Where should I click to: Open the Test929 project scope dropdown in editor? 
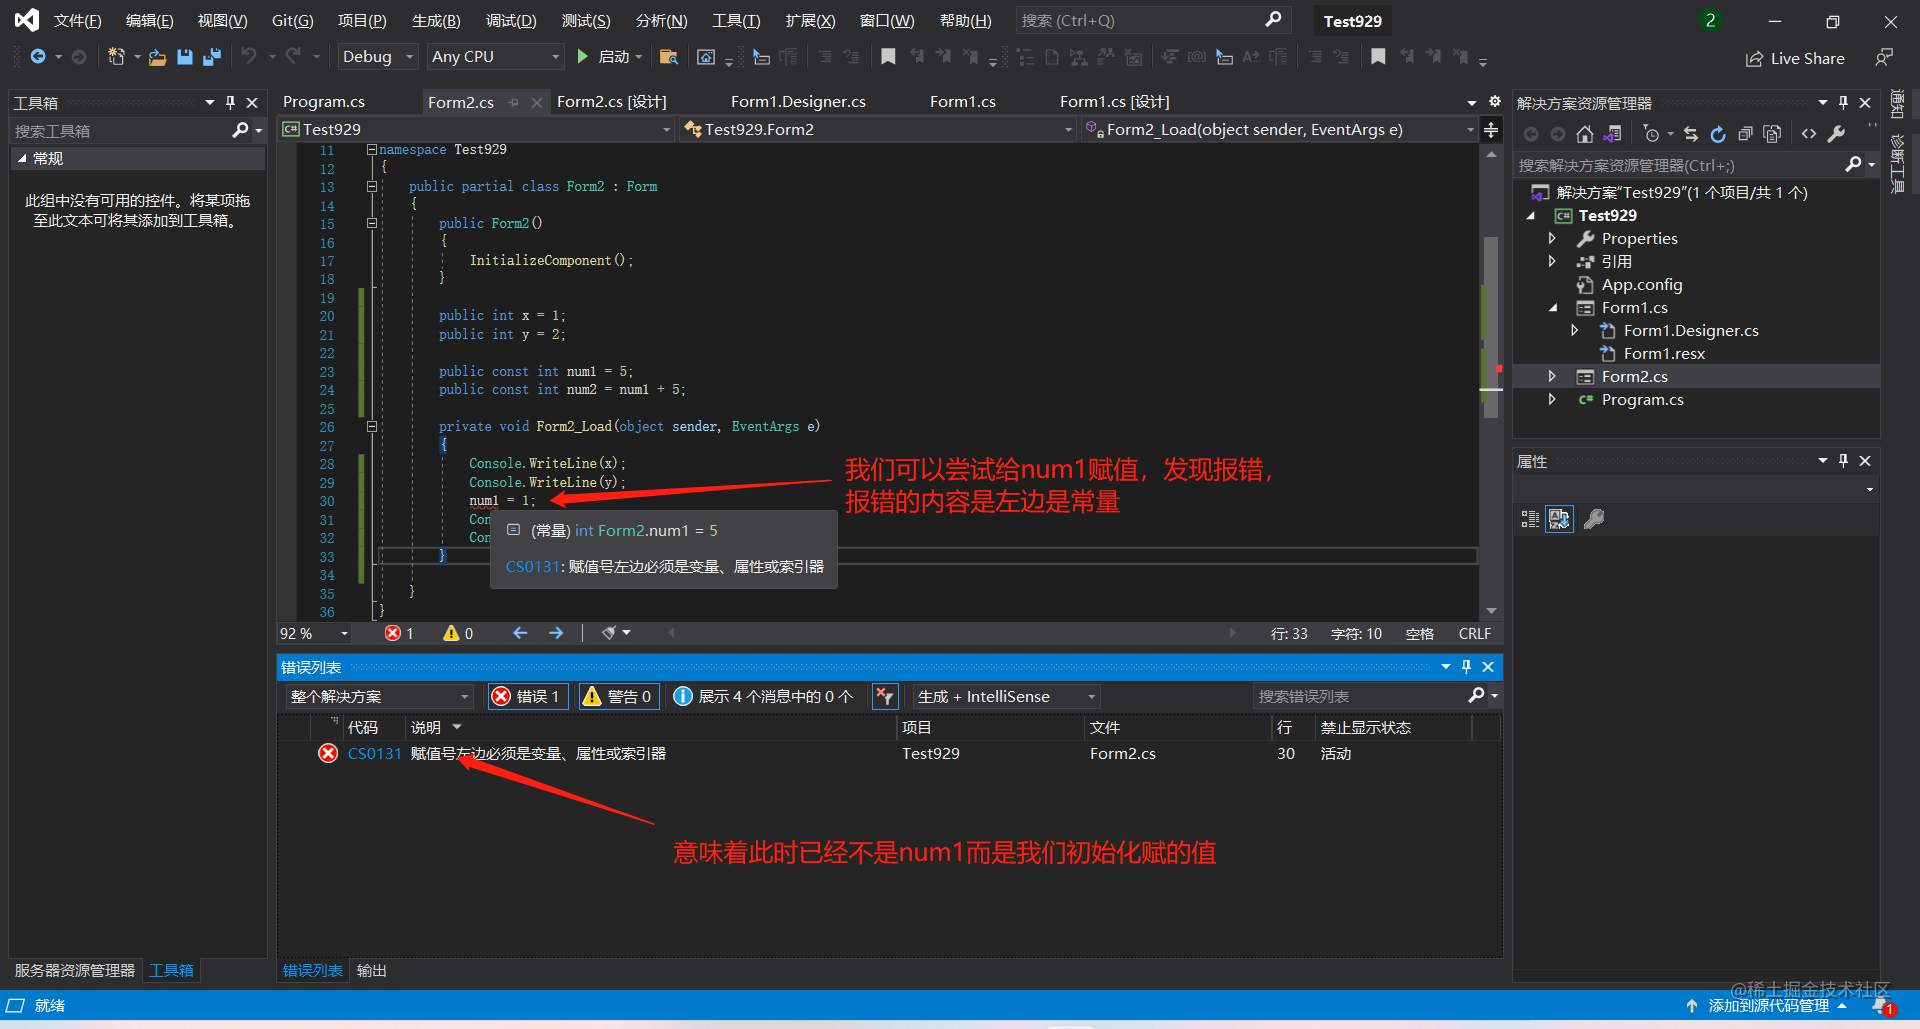tap(477, 129)
